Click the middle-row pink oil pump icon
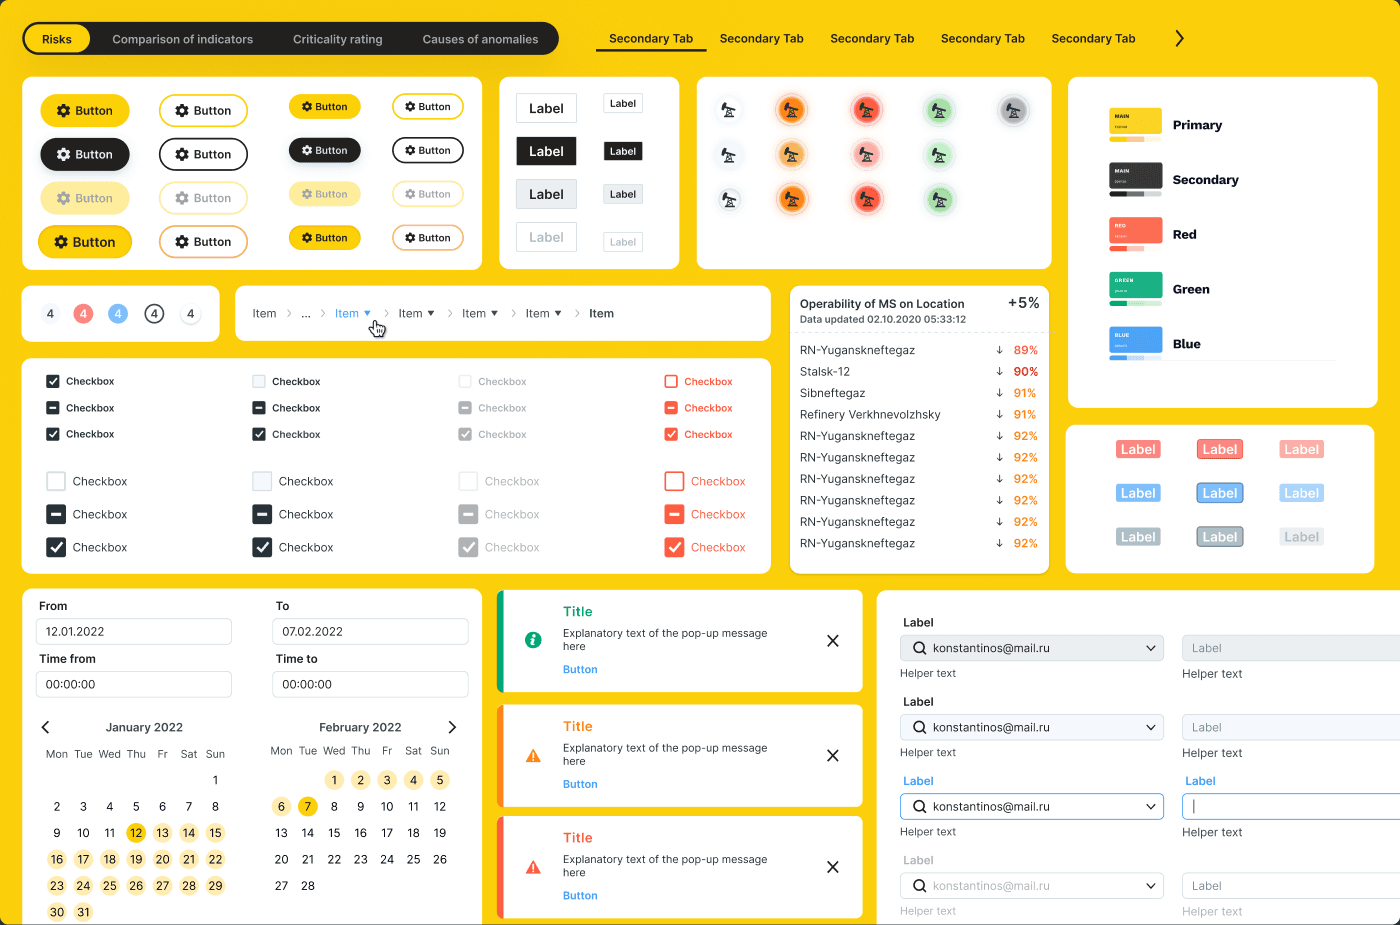The width and height of the screenshot is (1400, 925). [x=865, y=155]
